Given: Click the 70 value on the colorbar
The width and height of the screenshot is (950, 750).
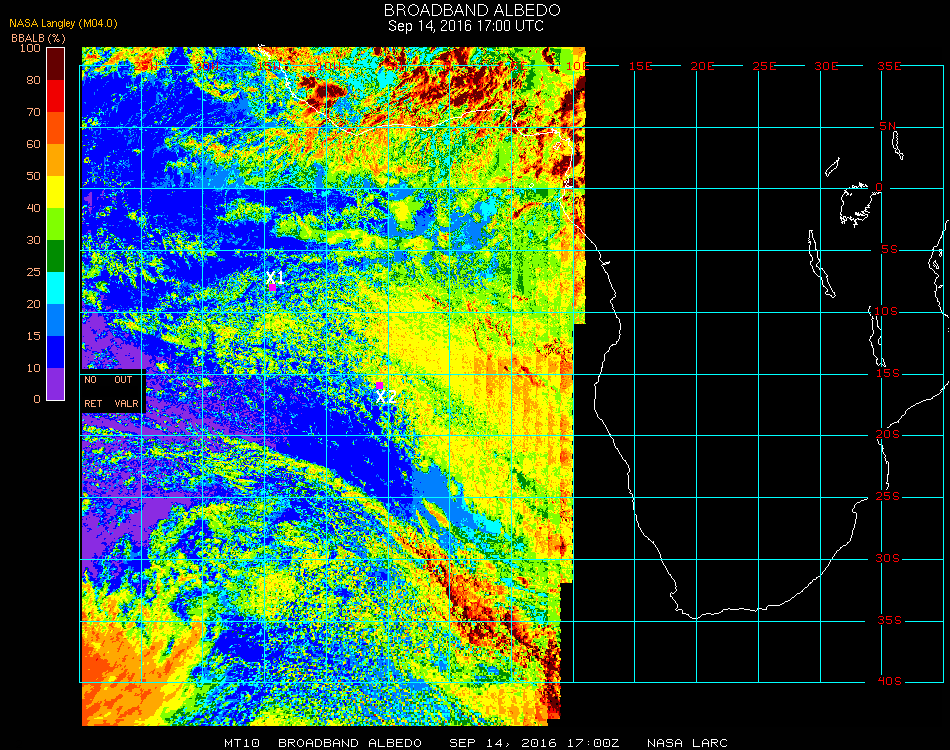Looking at the screenshot, I should (x=33, y=113).
